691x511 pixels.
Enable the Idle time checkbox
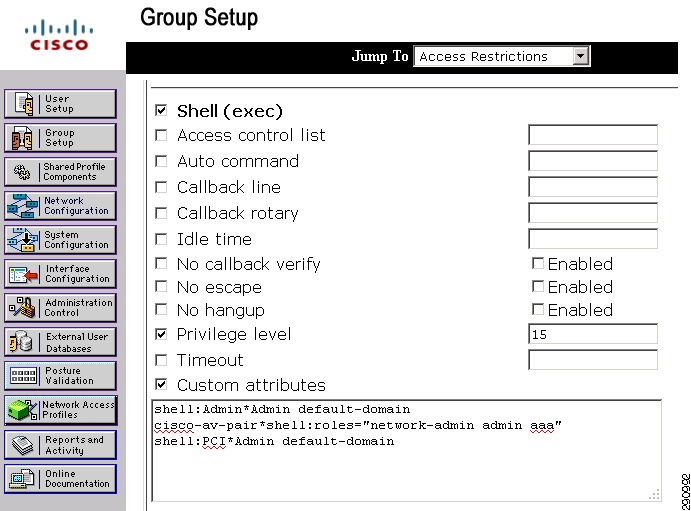(x=161, y=239)
